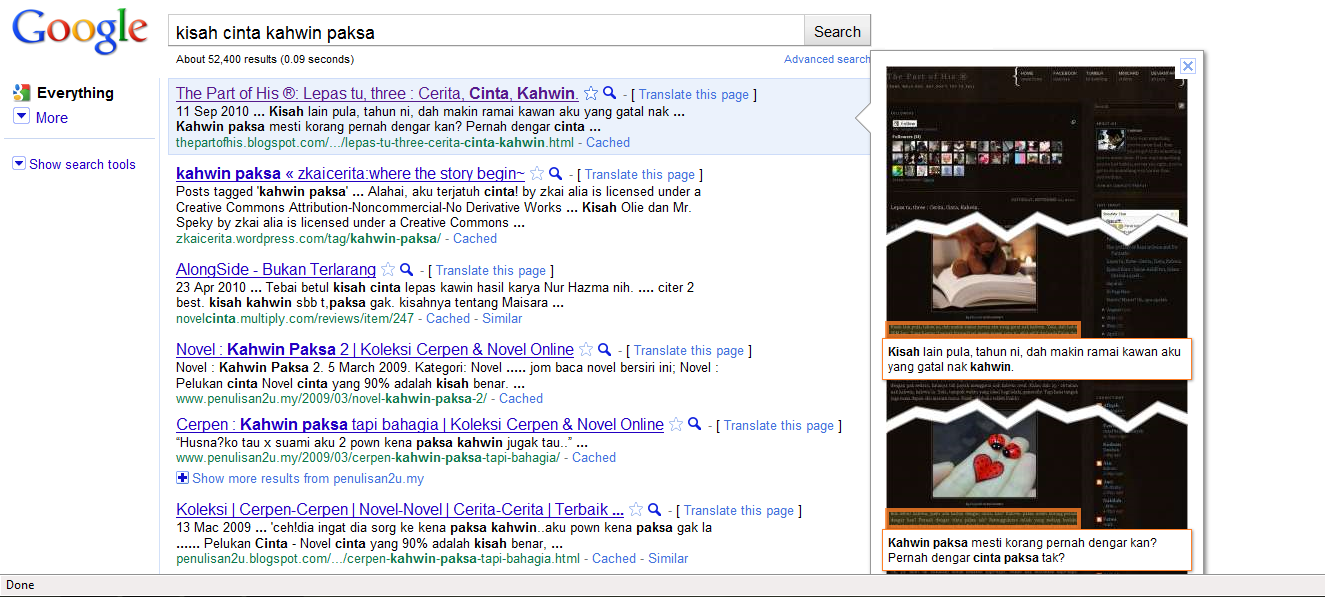Open 'AlongSide - Bukan Terlarang' result
This screenshot has height=597, width=1325.
click(276, 270)
